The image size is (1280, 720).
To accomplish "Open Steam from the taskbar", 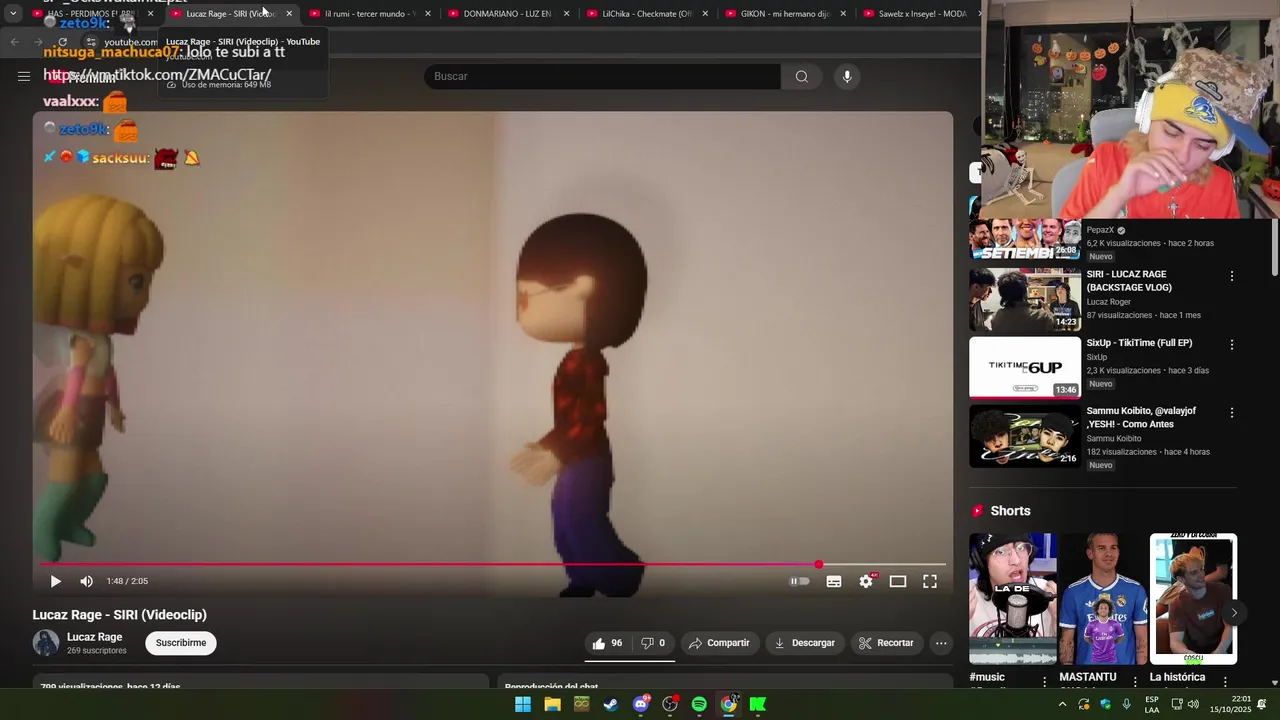I will pyautogui.click(x=611, y=704).
